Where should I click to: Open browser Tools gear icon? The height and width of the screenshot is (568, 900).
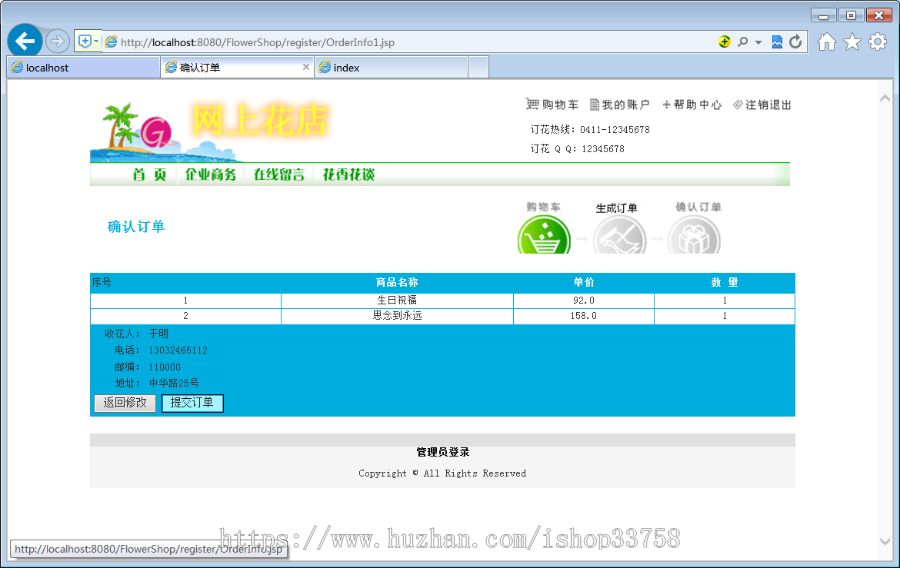878,42
